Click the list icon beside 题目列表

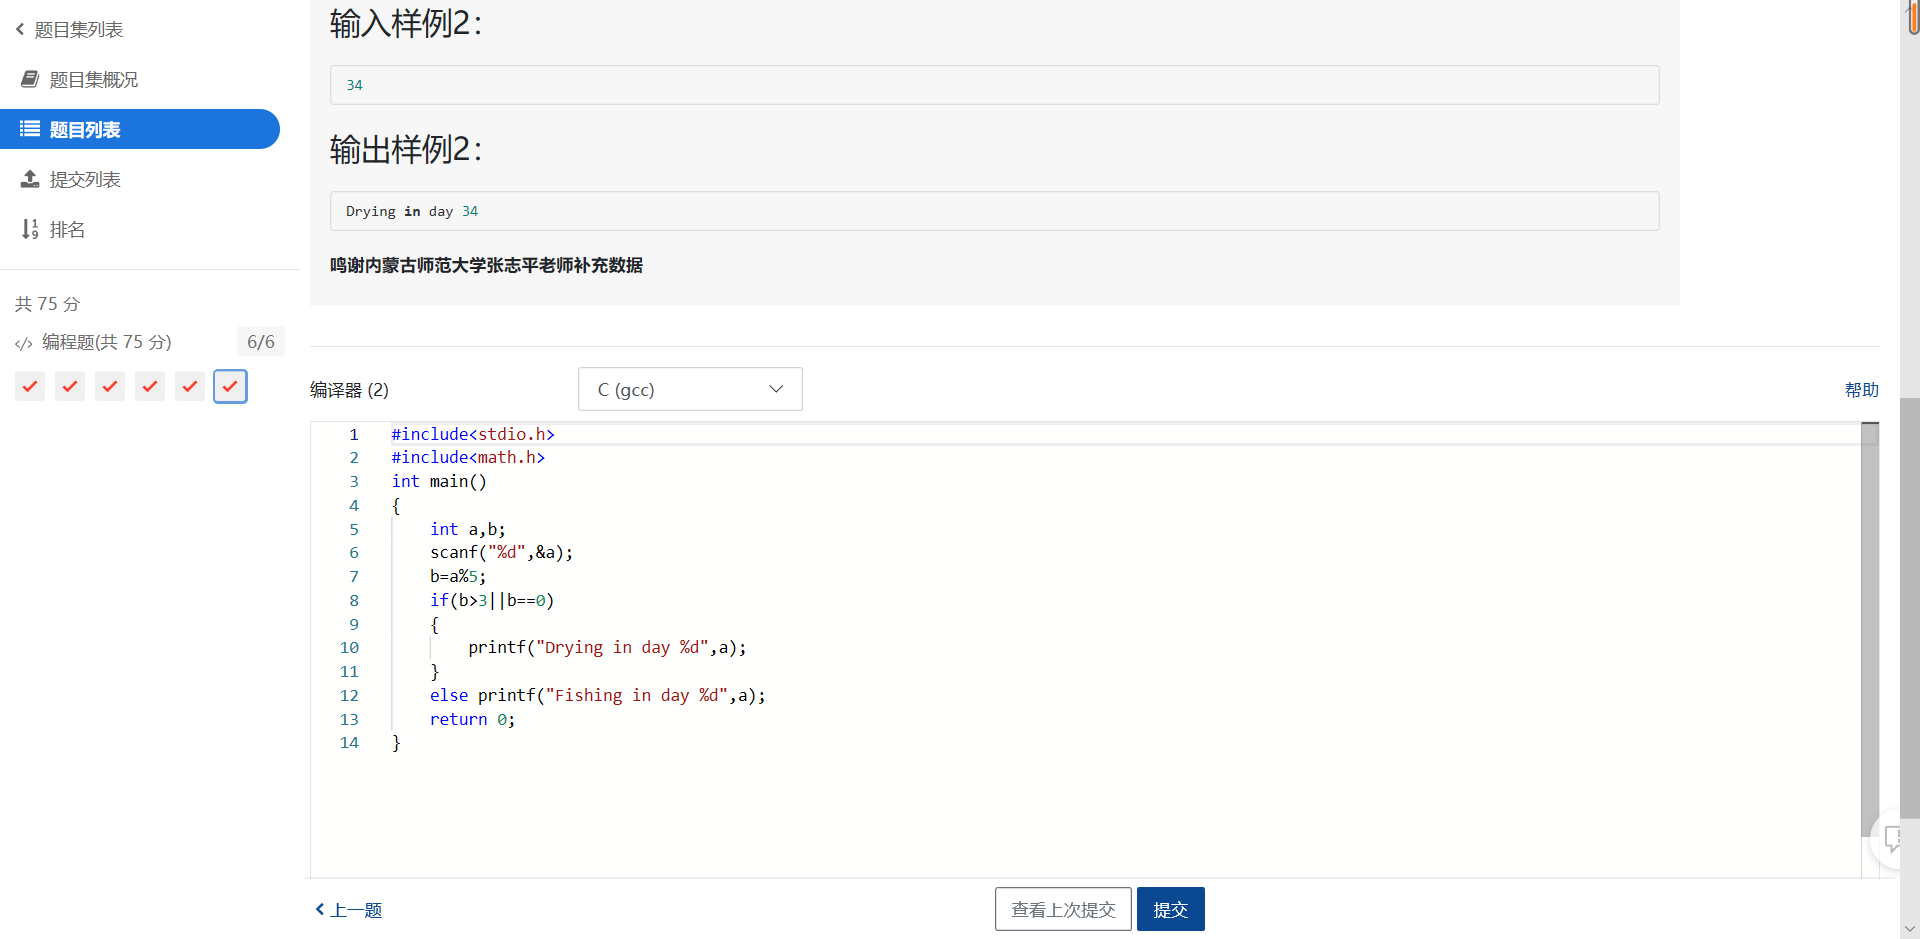[30, 129]
